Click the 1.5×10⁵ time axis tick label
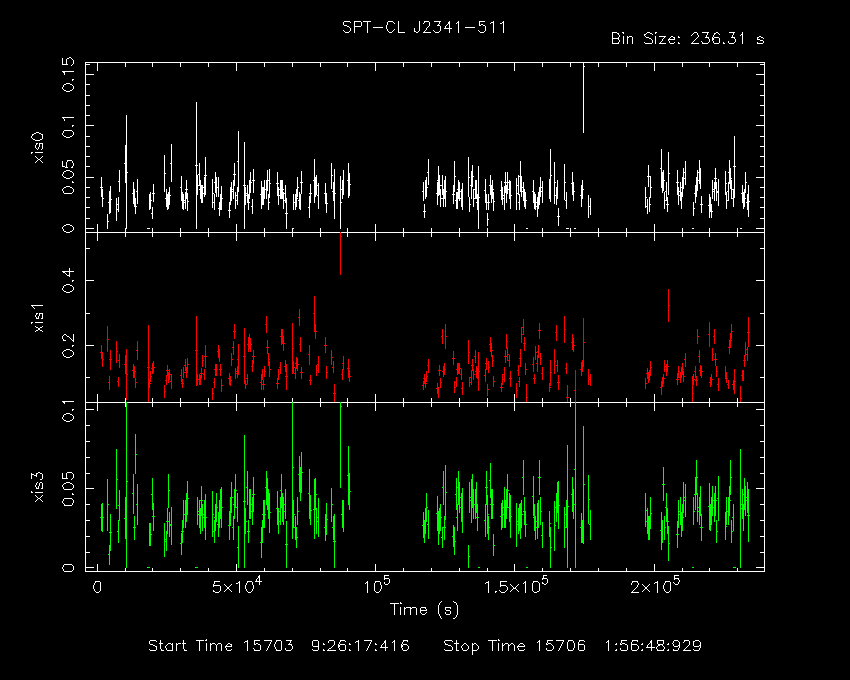The width and height of the screenshot is (850, 680). pyautogui.click(x=516, y=586)
